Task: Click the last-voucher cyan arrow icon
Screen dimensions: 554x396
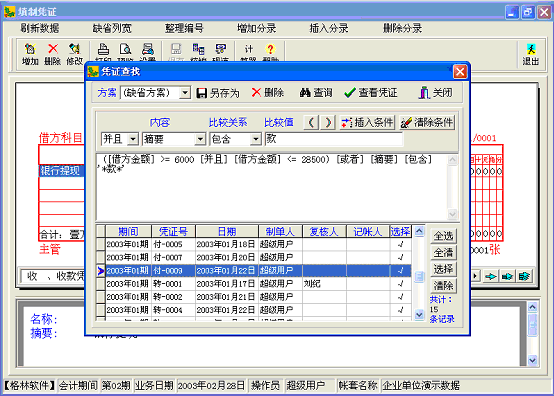Action: click(x=524, y=276)
